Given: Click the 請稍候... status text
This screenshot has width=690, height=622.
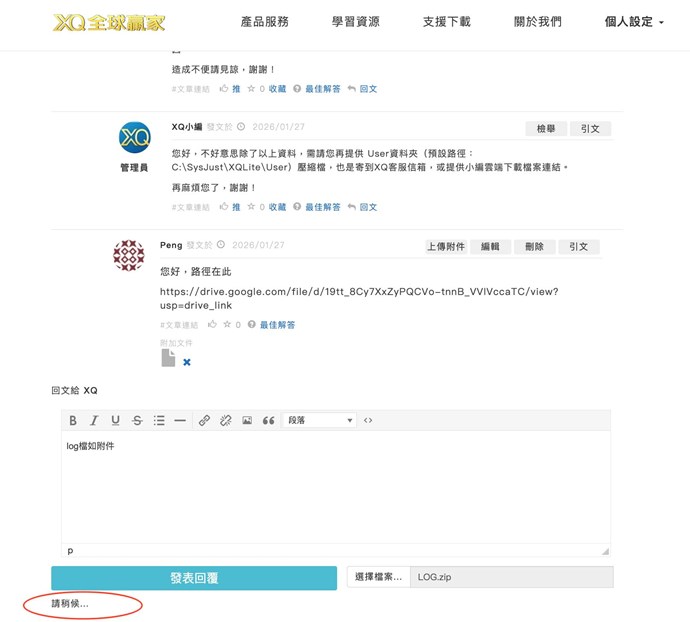Looking at the screenshot, I should 70,604.
